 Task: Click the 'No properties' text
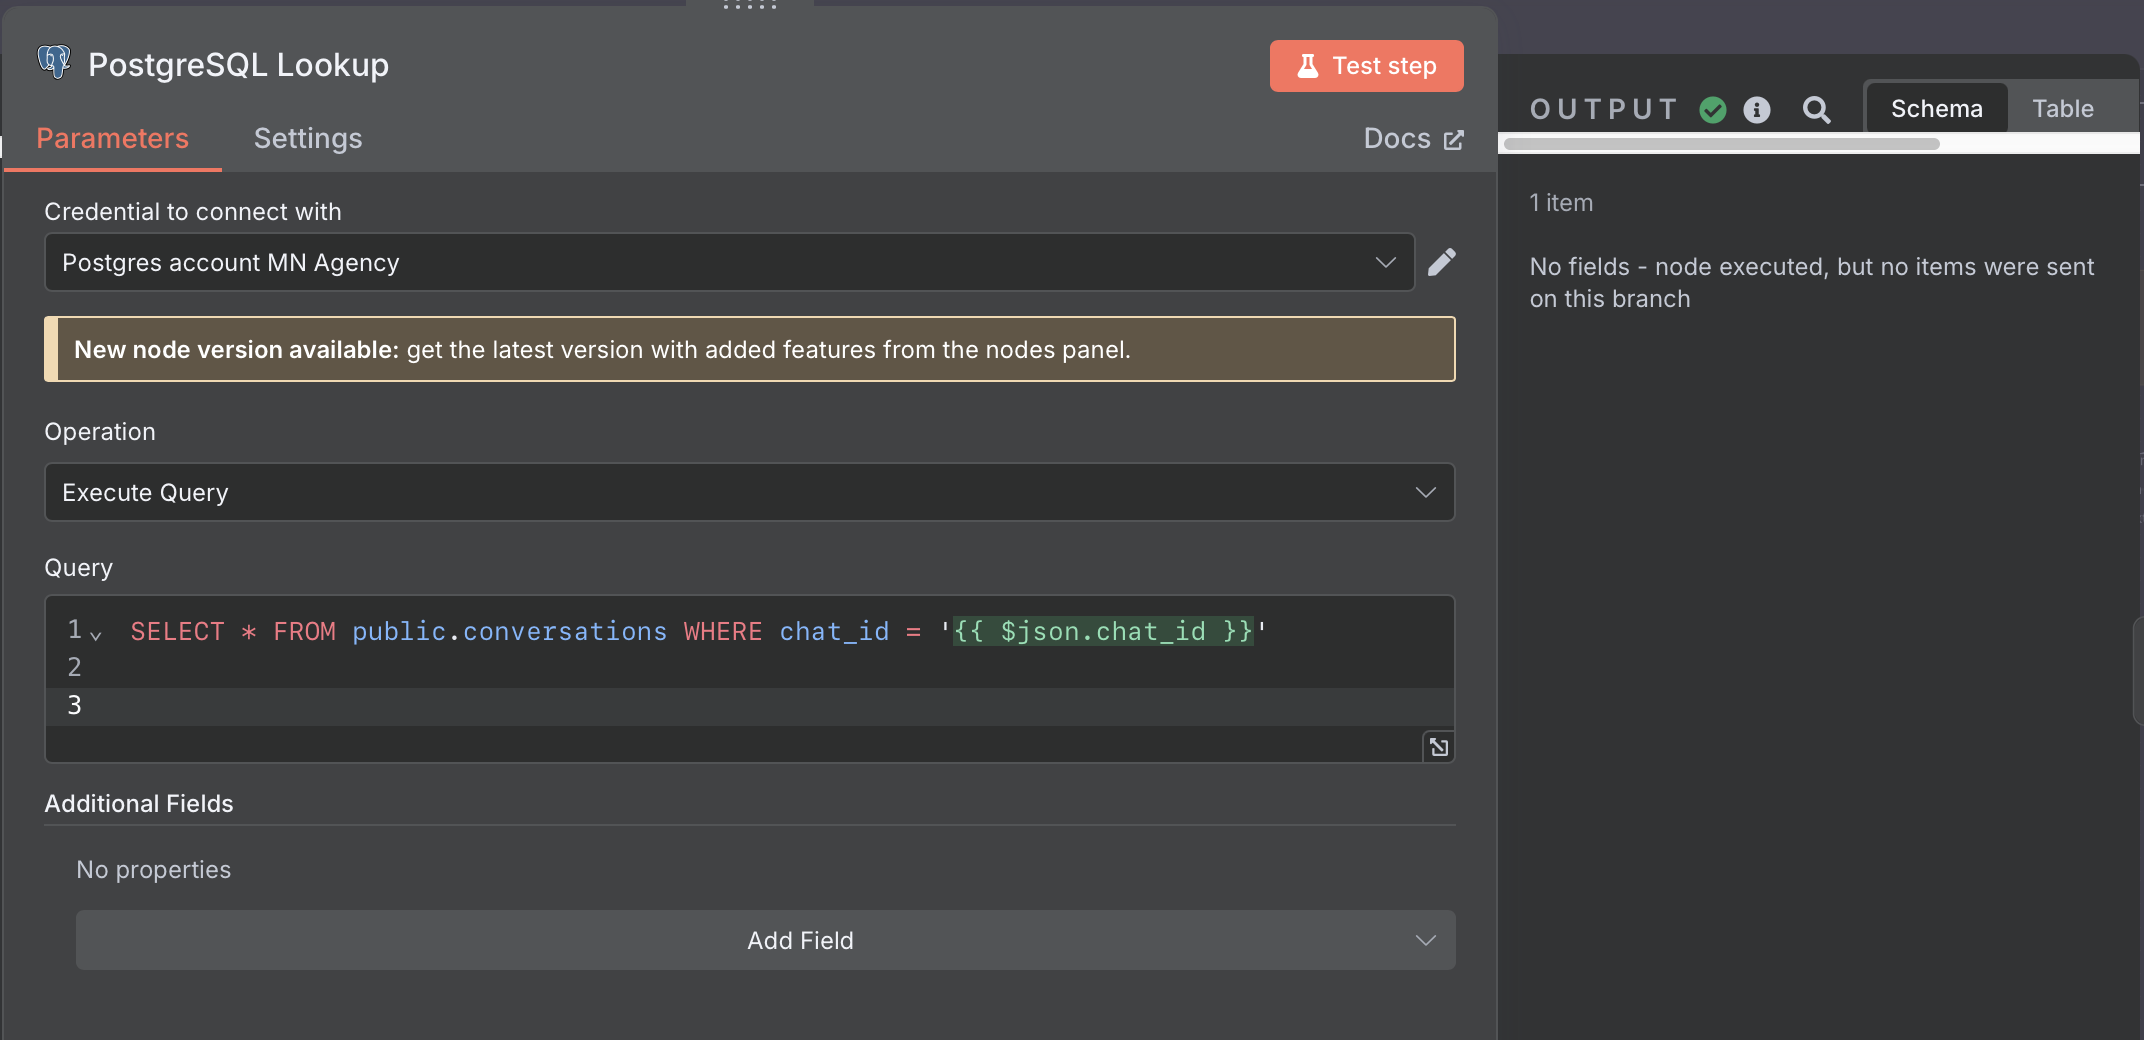point(154,870)
